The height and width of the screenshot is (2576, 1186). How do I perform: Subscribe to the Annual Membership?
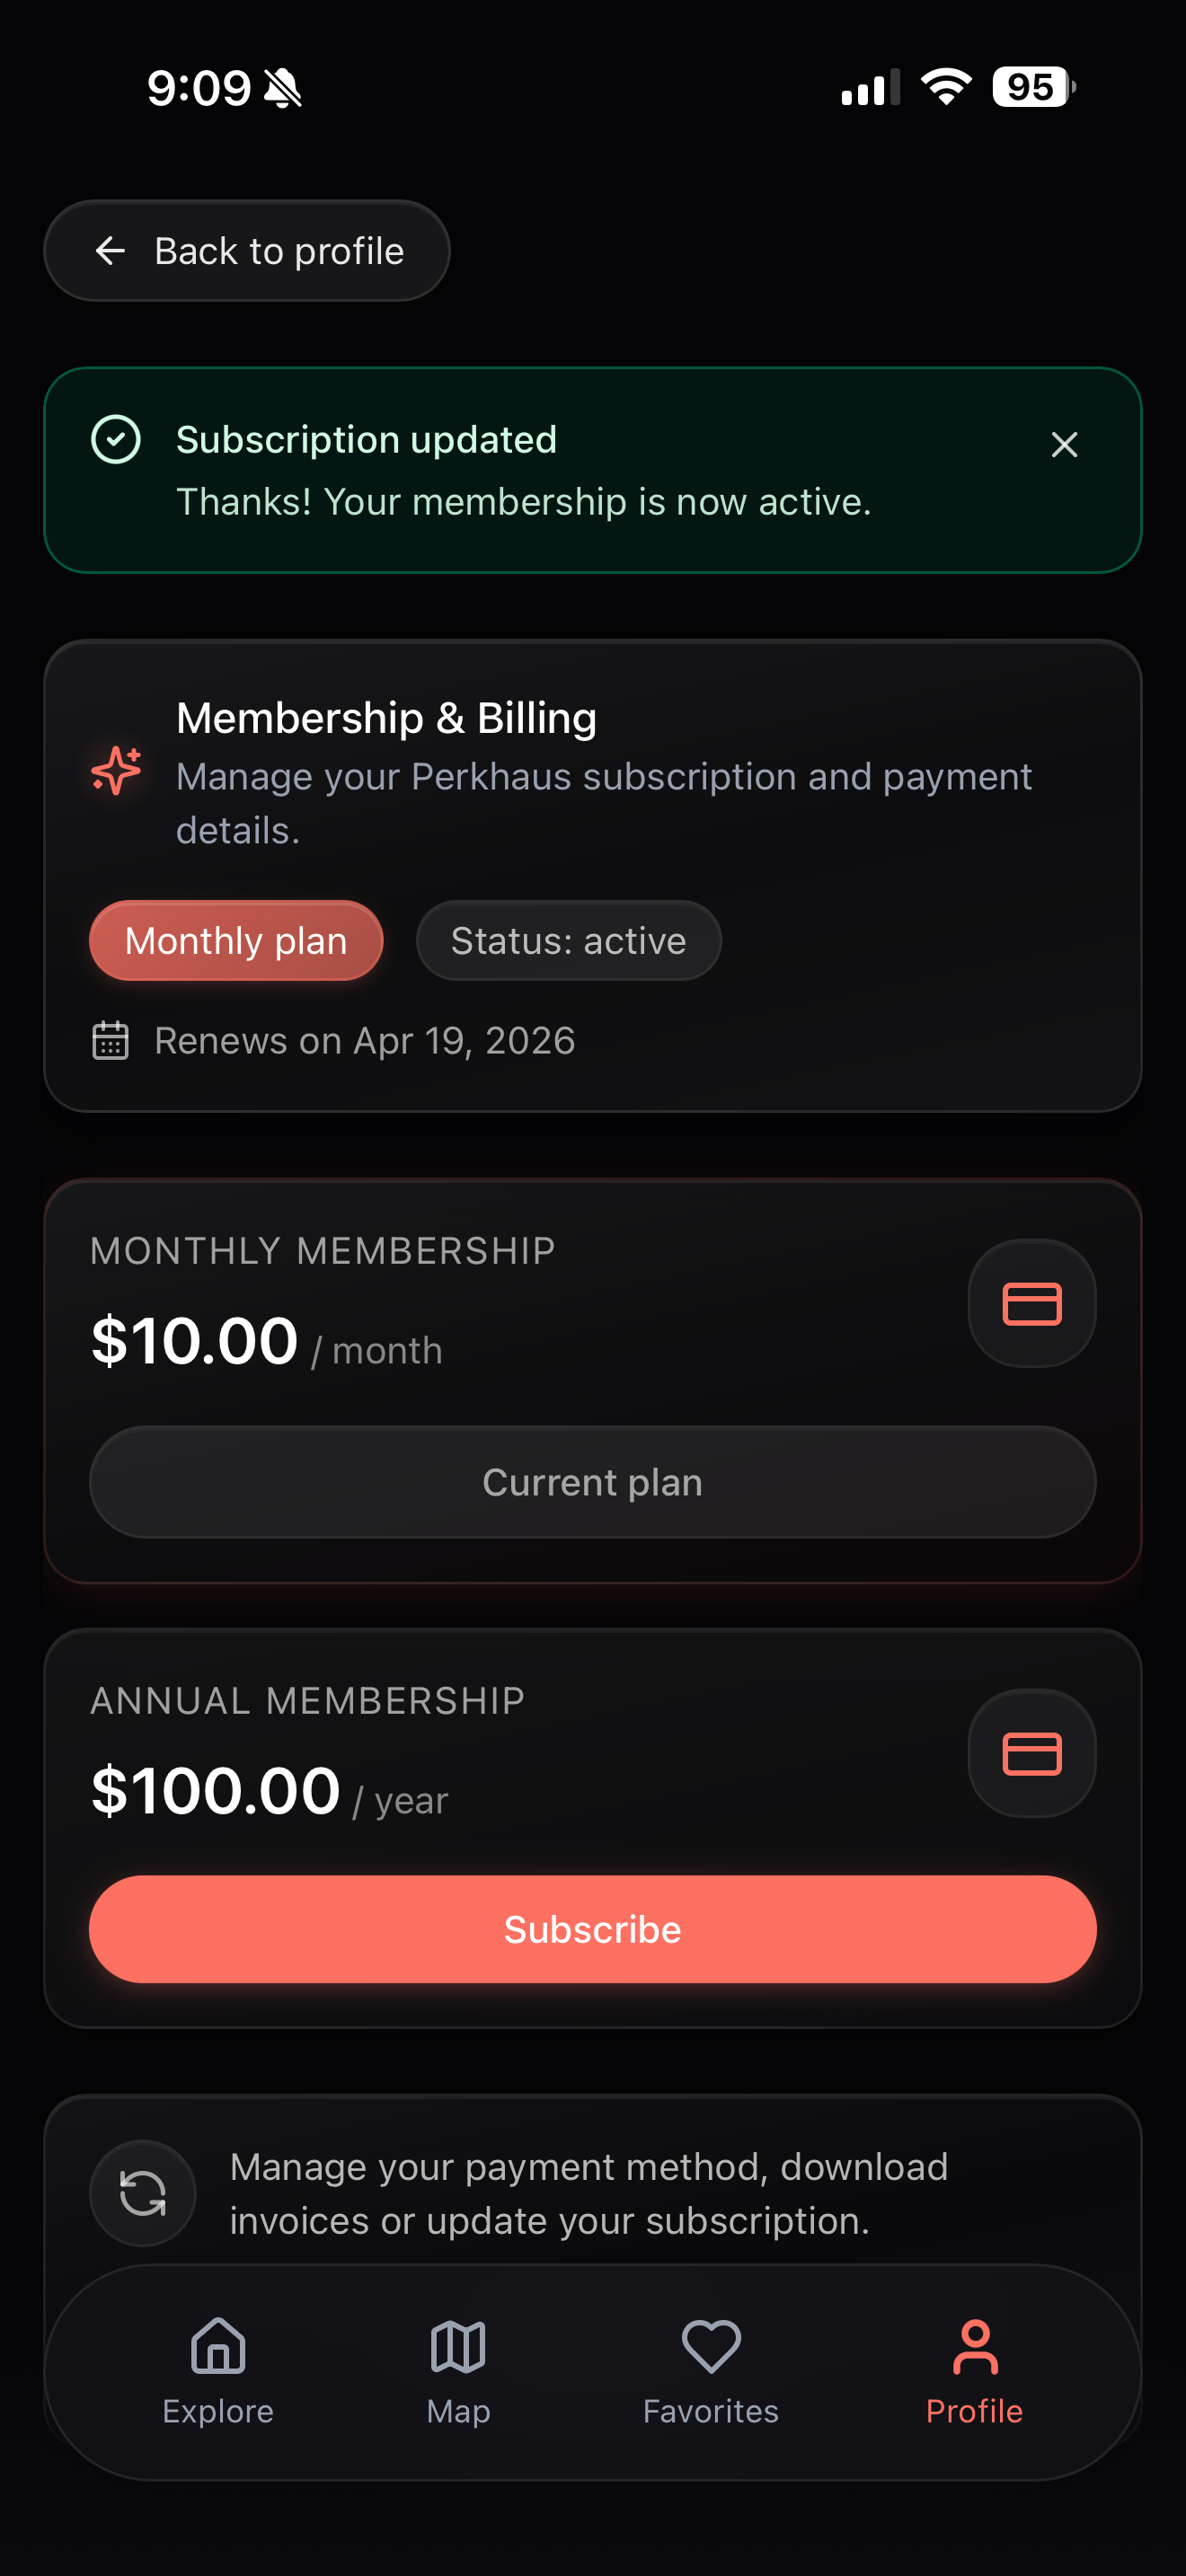pos(593,1929)
